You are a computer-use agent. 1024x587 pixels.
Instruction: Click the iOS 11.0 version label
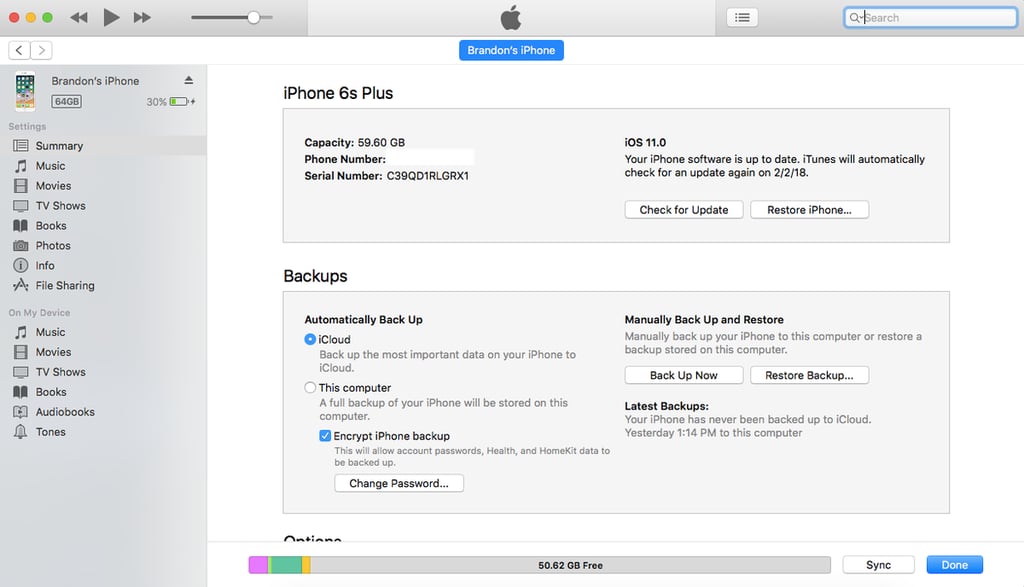point(645,142)
